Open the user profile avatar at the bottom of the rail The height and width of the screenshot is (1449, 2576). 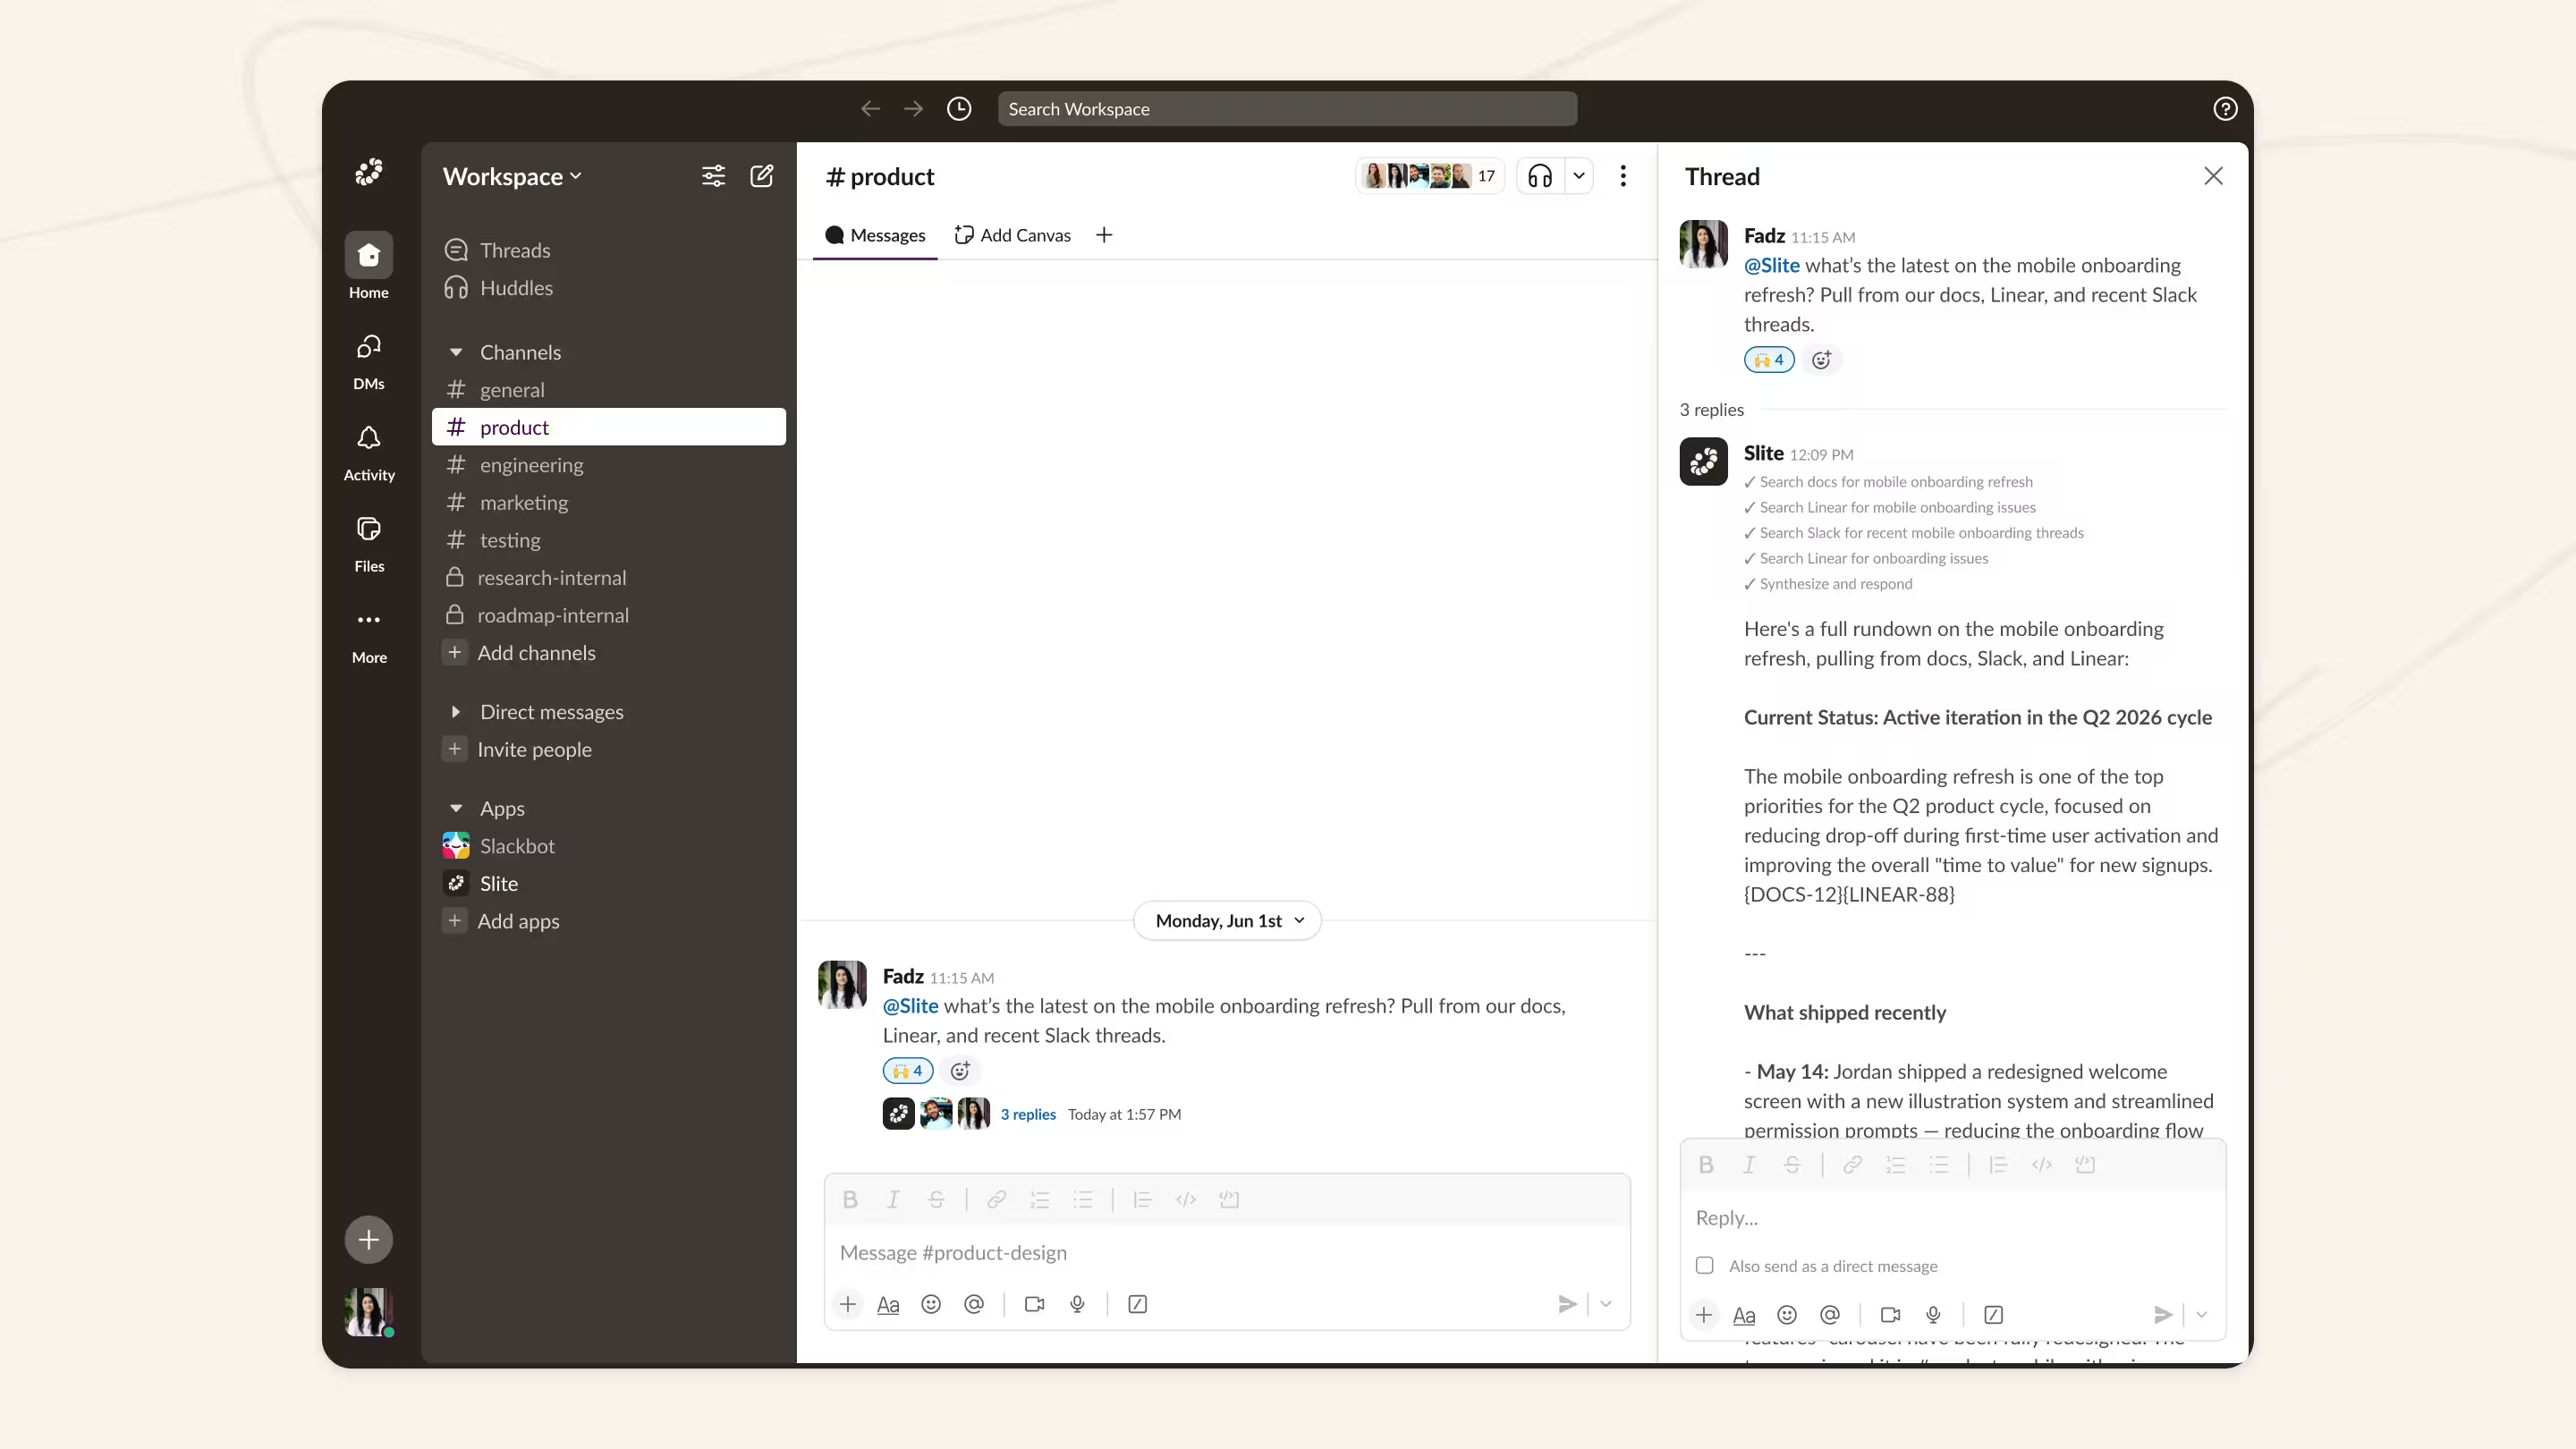click(369, 1312)
